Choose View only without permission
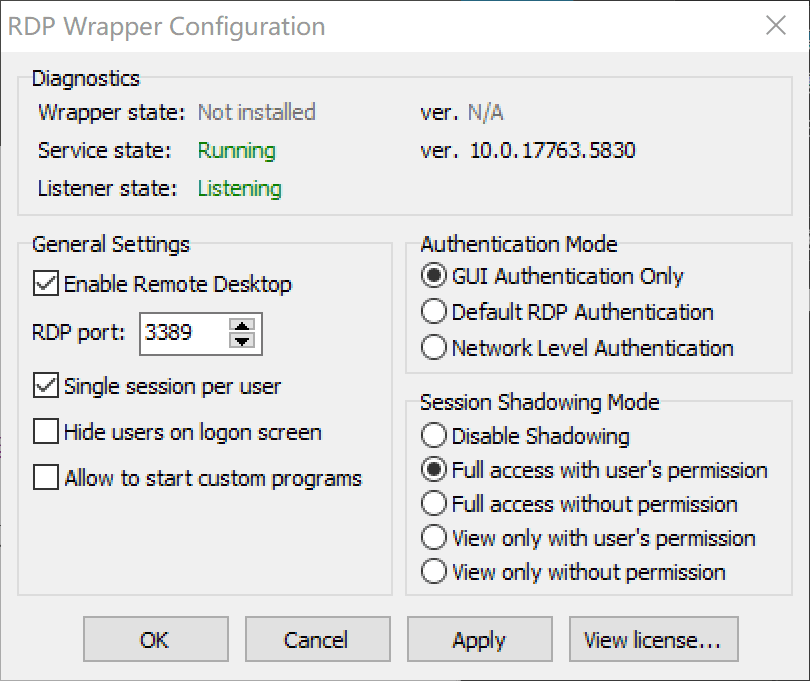 (433, 572)
